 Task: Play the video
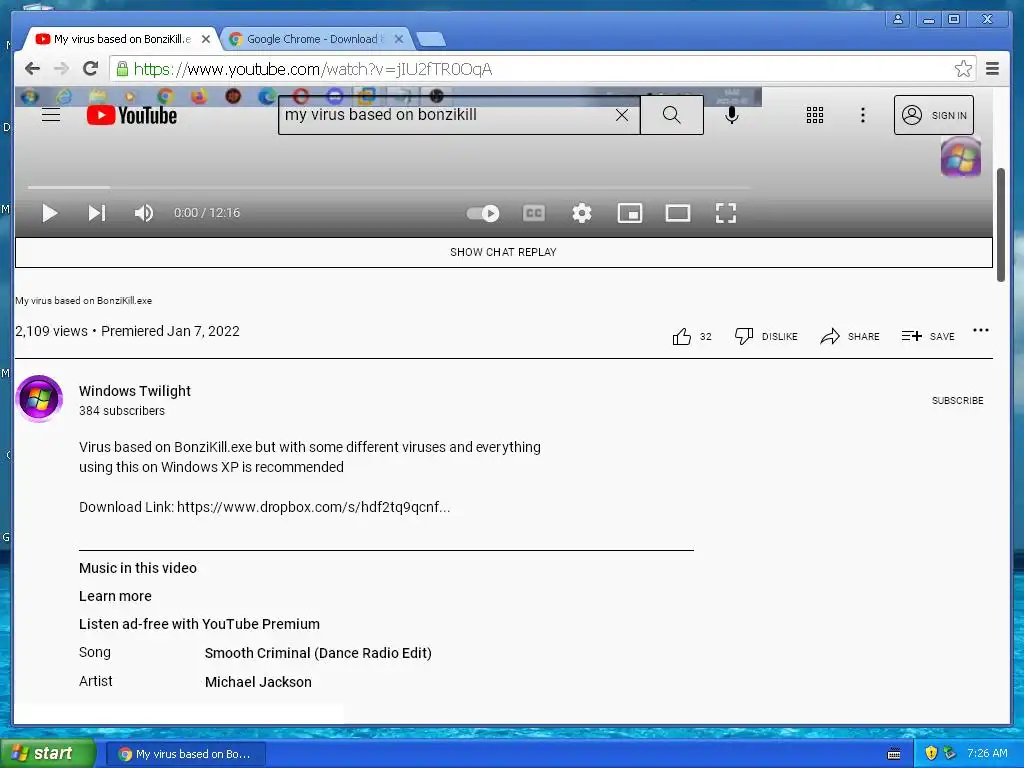click(x=50, y=213)
